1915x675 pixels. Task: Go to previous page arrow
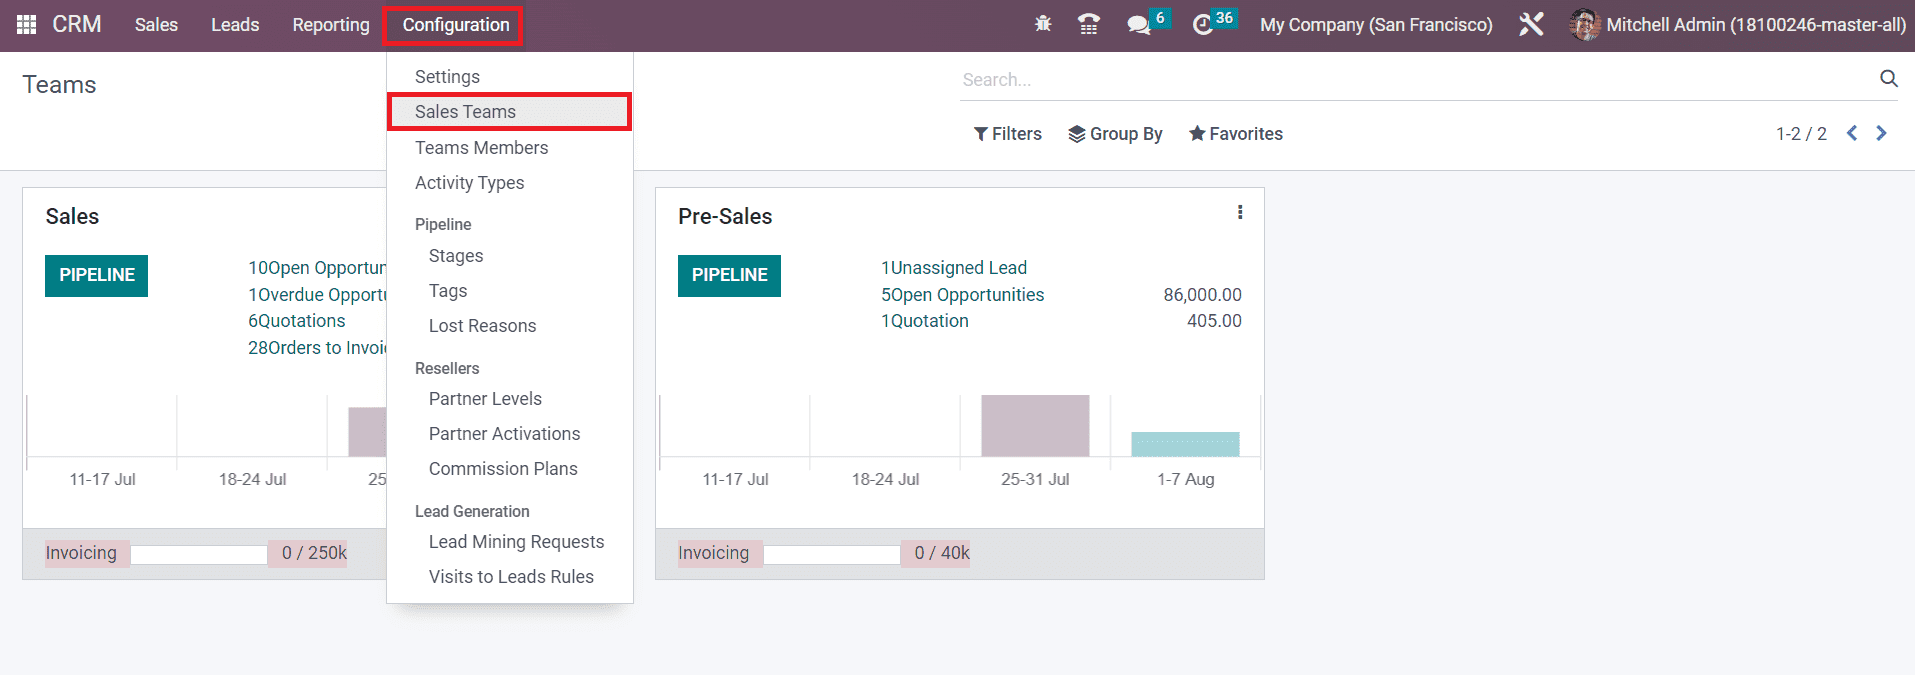(x=1852, y=133)
